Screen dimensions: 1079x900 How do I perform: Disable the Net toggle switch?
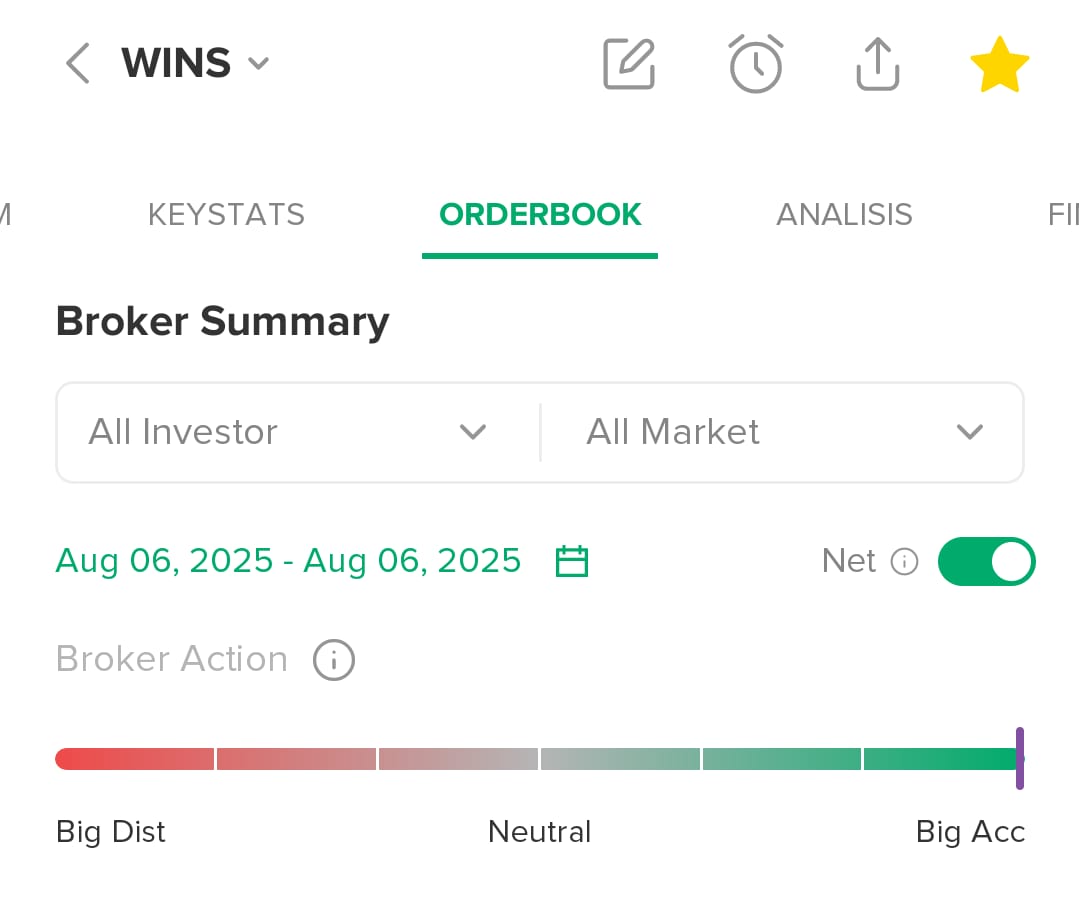point(986,561)
